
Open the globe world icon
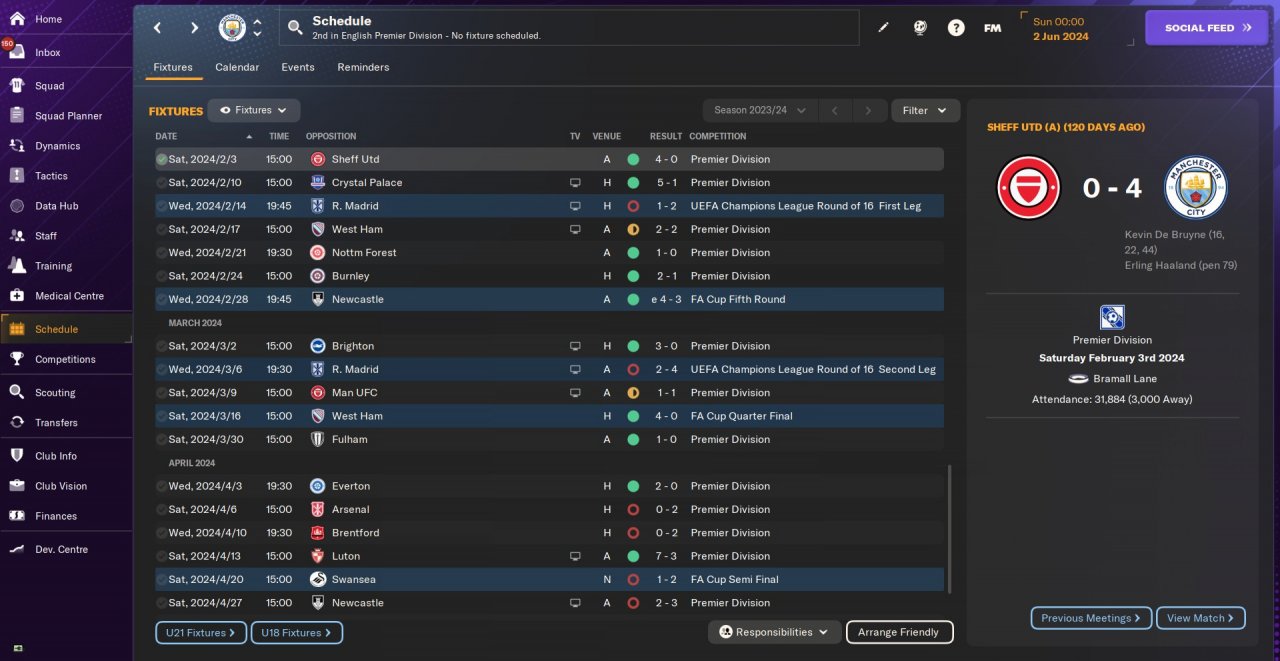pyautogui.click(x=920, y=28)
